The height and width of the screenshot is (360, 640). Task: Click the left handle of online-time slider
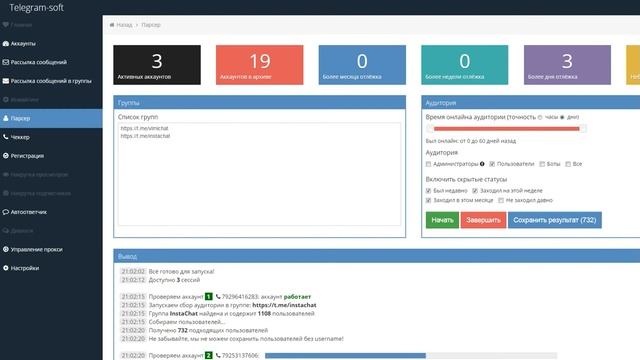430,129
